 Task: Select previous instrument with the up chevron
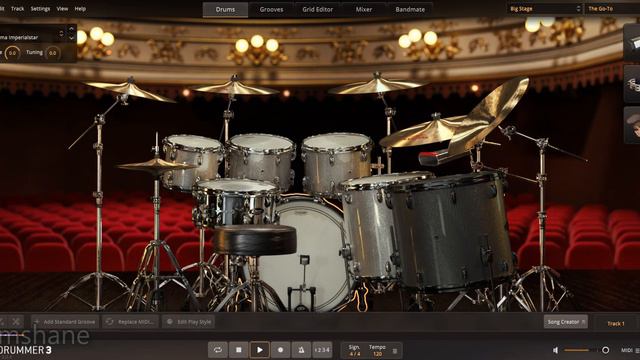71,29
